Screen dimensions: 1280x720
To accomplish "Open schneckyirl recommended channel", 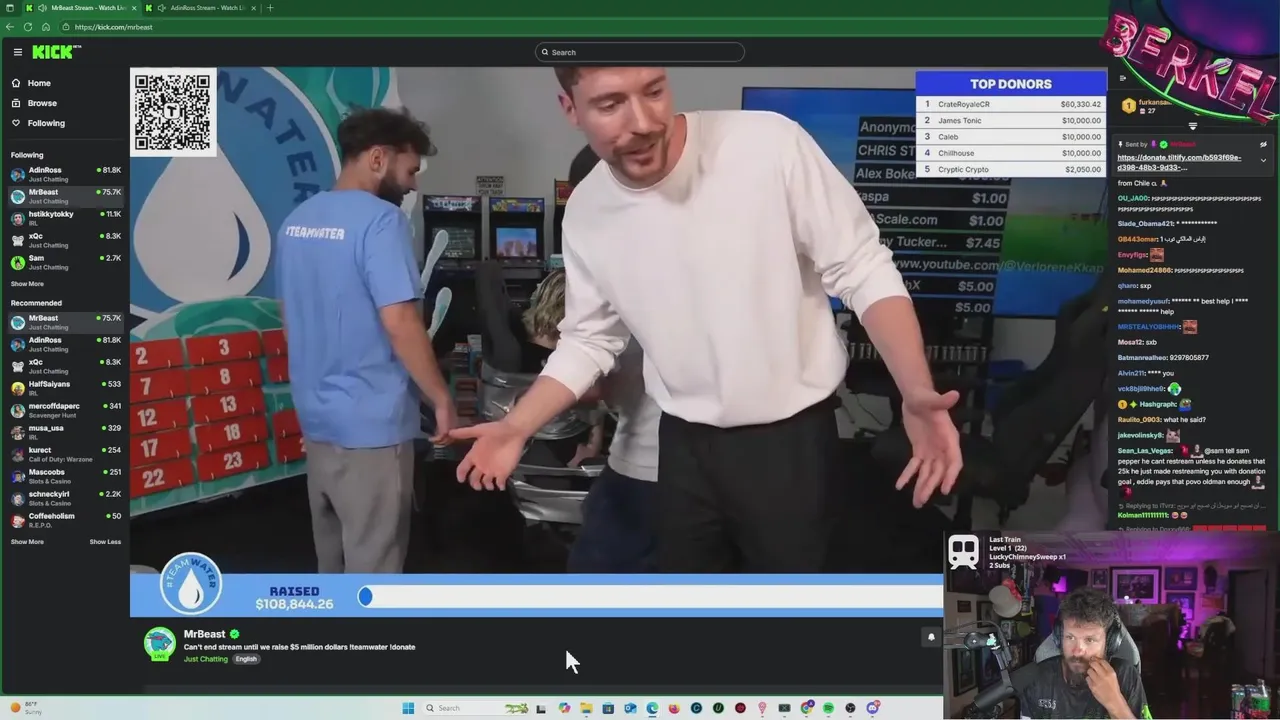I will coord(65,498).
